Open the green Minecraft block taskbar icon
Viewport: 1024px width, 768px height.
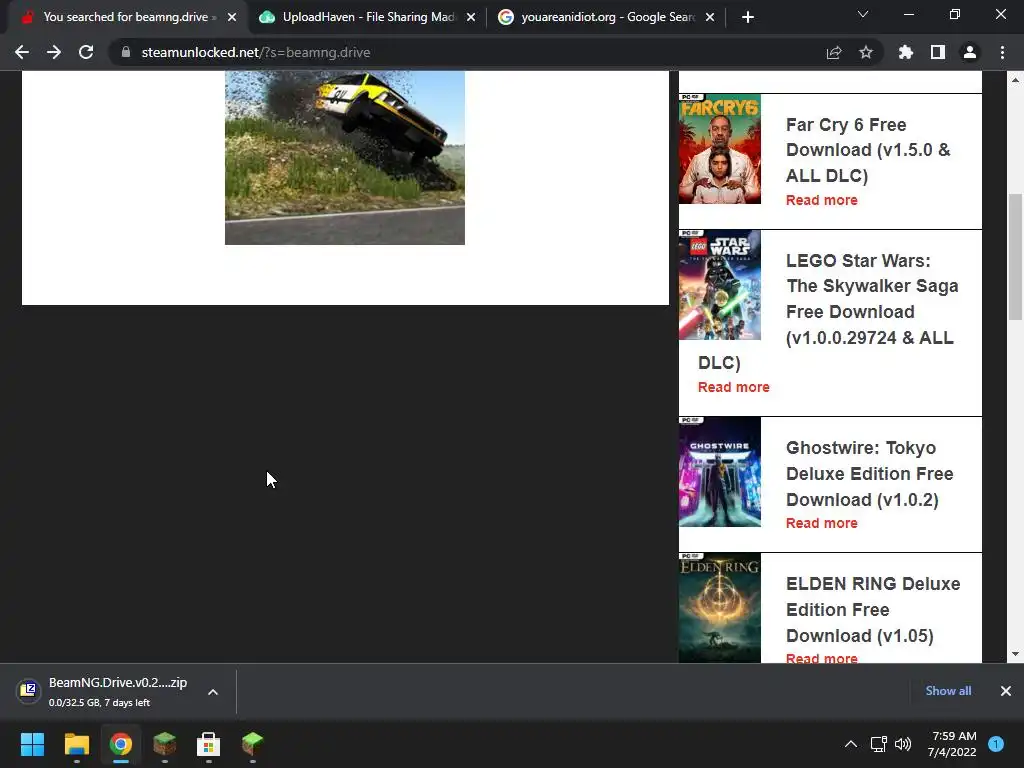[x=253, y=744]
